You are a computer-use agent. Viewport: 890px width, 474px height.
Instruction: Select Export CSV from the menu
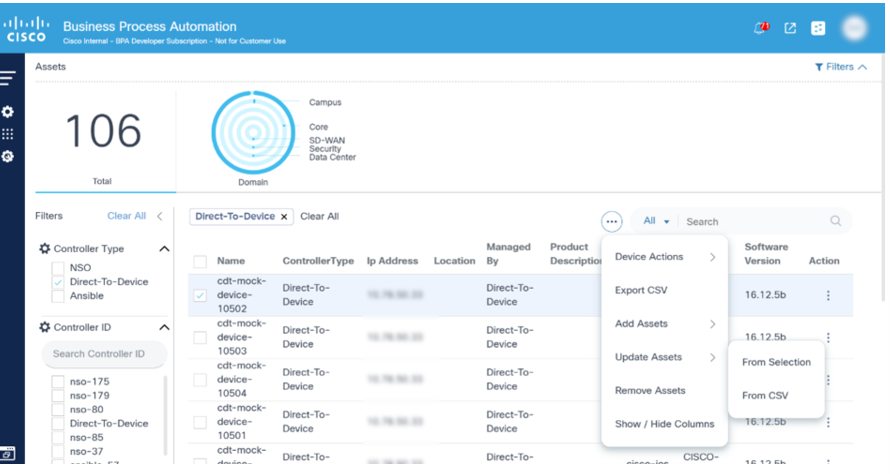[641, 290]
